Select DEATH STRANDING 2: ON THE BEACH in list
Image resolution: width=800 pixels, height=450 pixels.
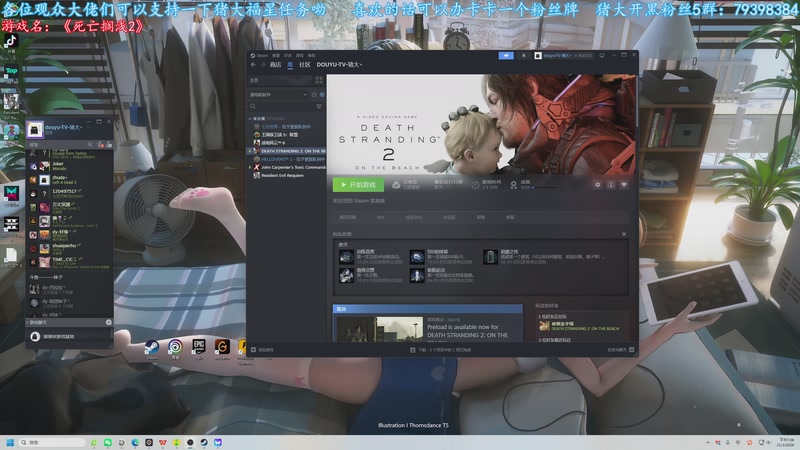[287, 151]
